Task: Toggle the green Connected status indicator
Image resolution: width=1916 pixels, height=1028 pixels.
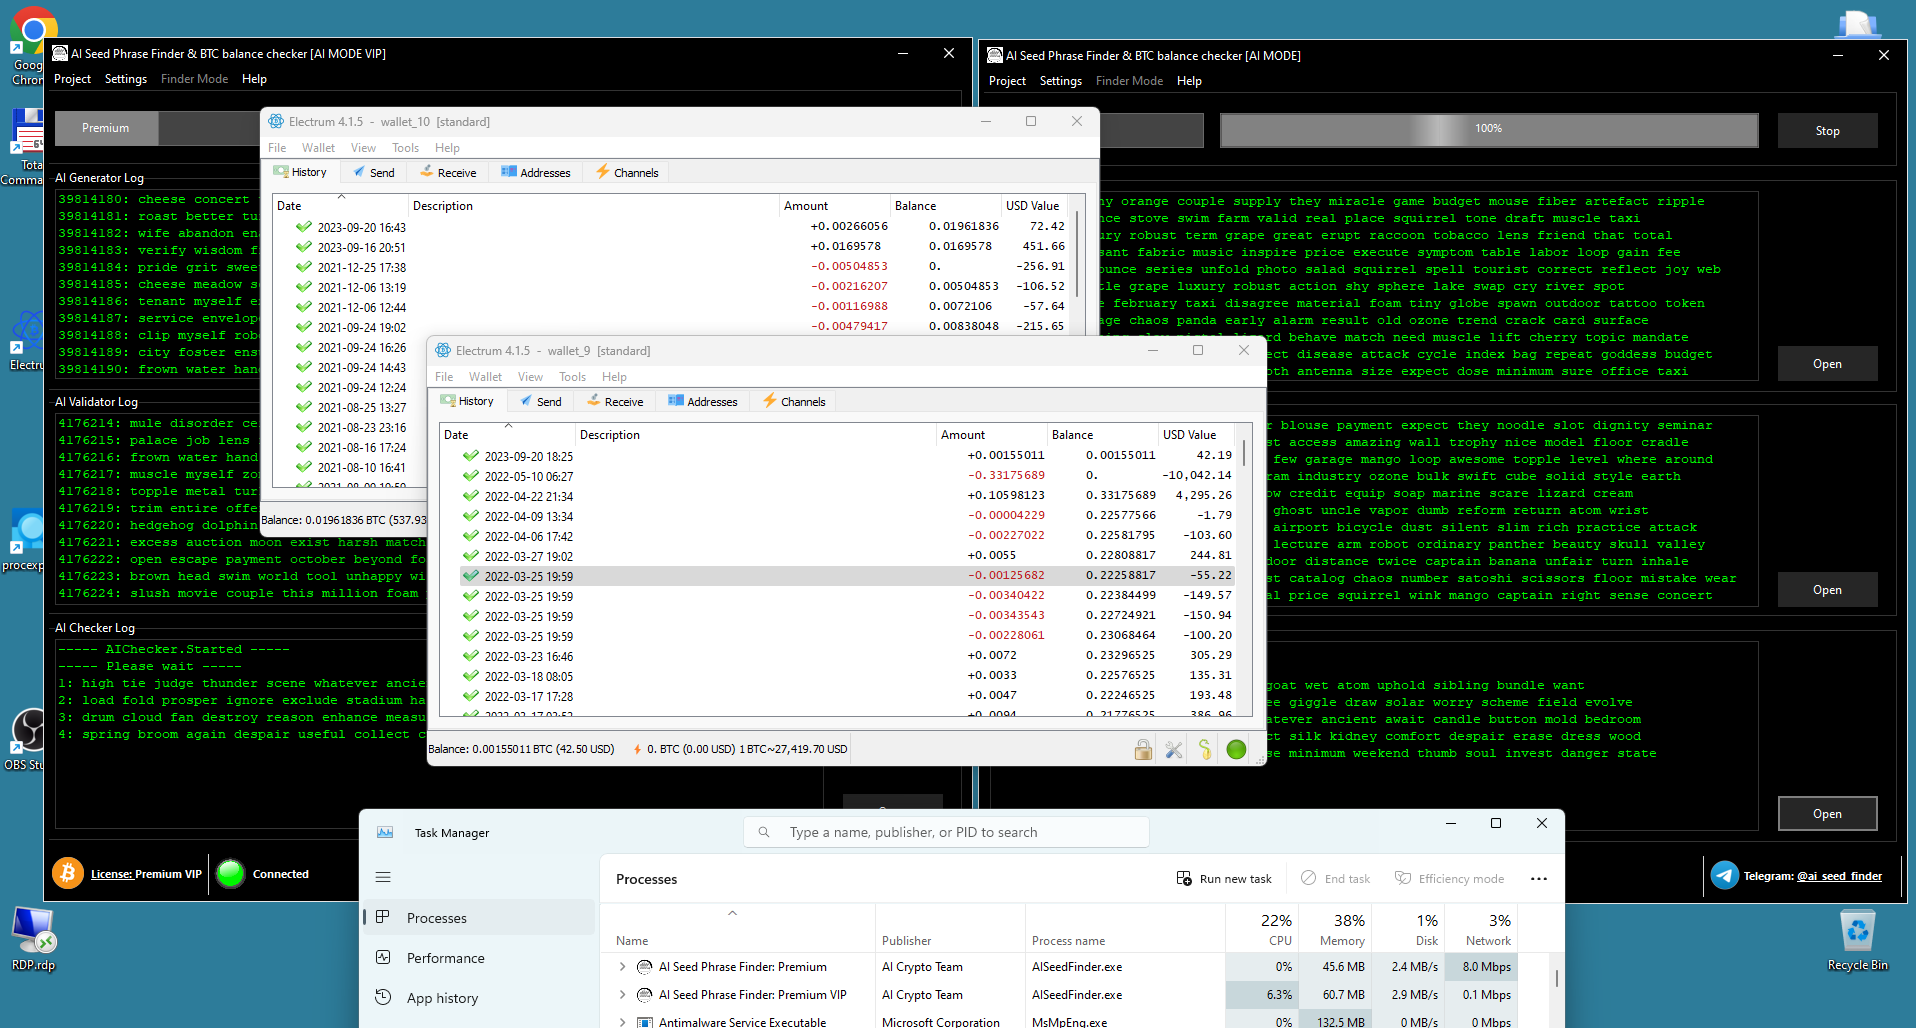Action: 231,874
